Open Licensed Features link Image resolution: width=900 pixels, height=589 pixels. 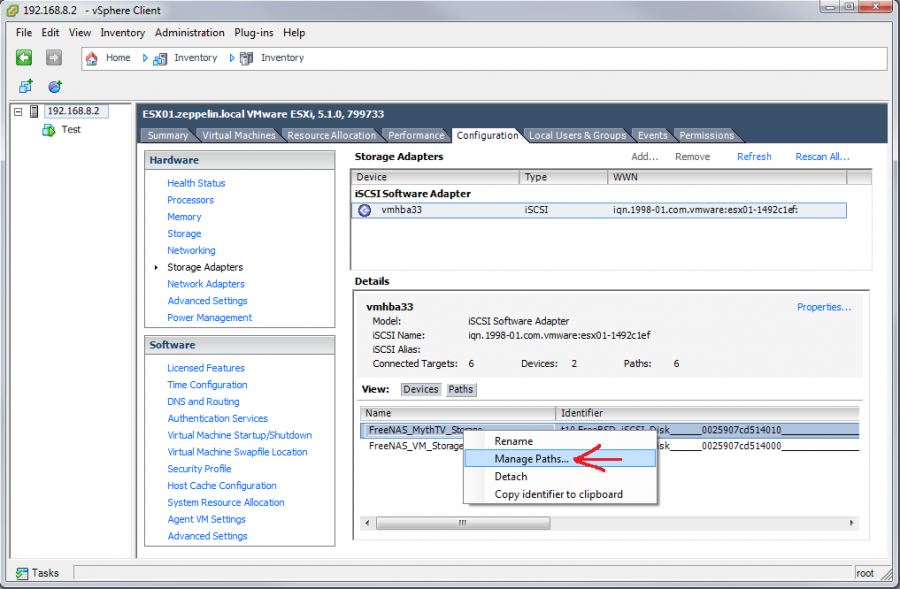[x=206, y=368]
